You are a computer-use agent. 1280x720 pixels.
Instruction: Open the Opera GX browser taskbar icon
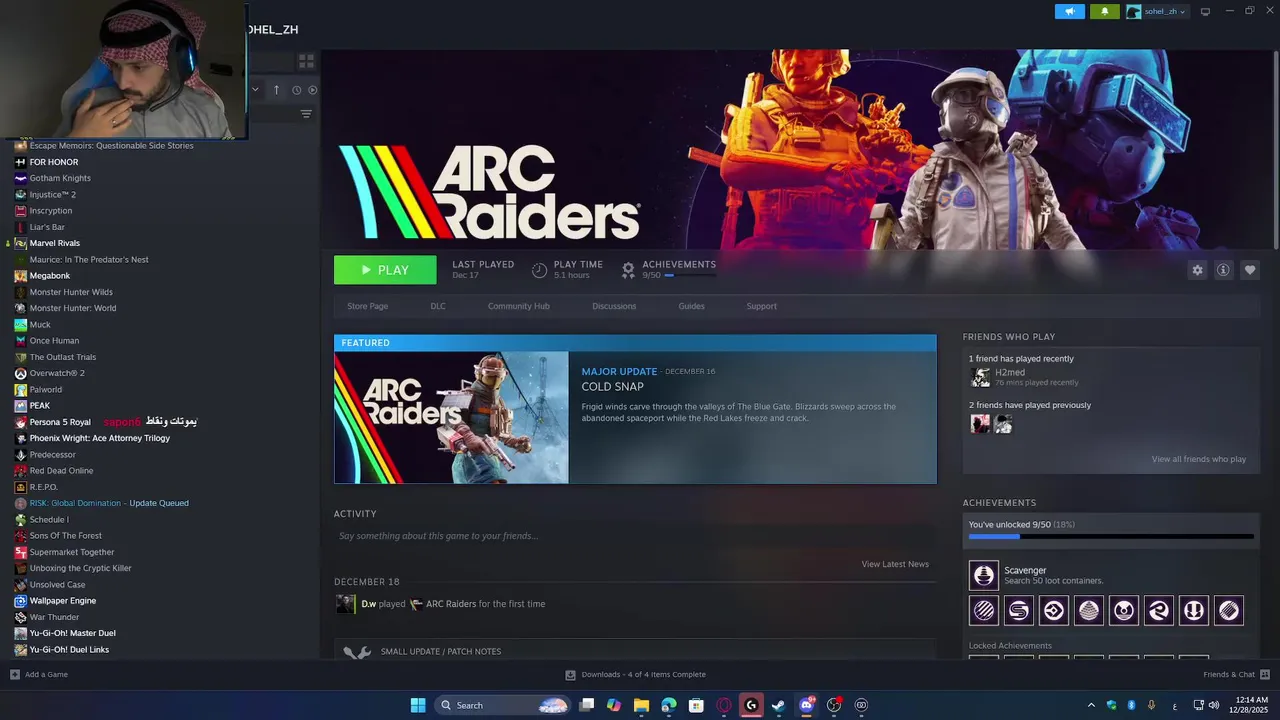coord(724,705)
